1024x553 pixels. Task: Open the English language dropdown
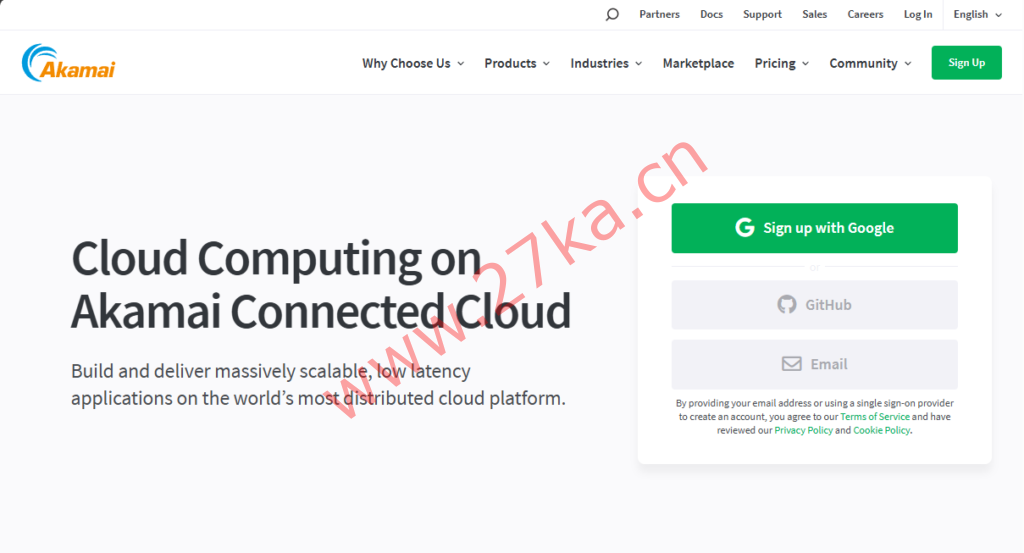pyautogui.click(x=977, y=14)
